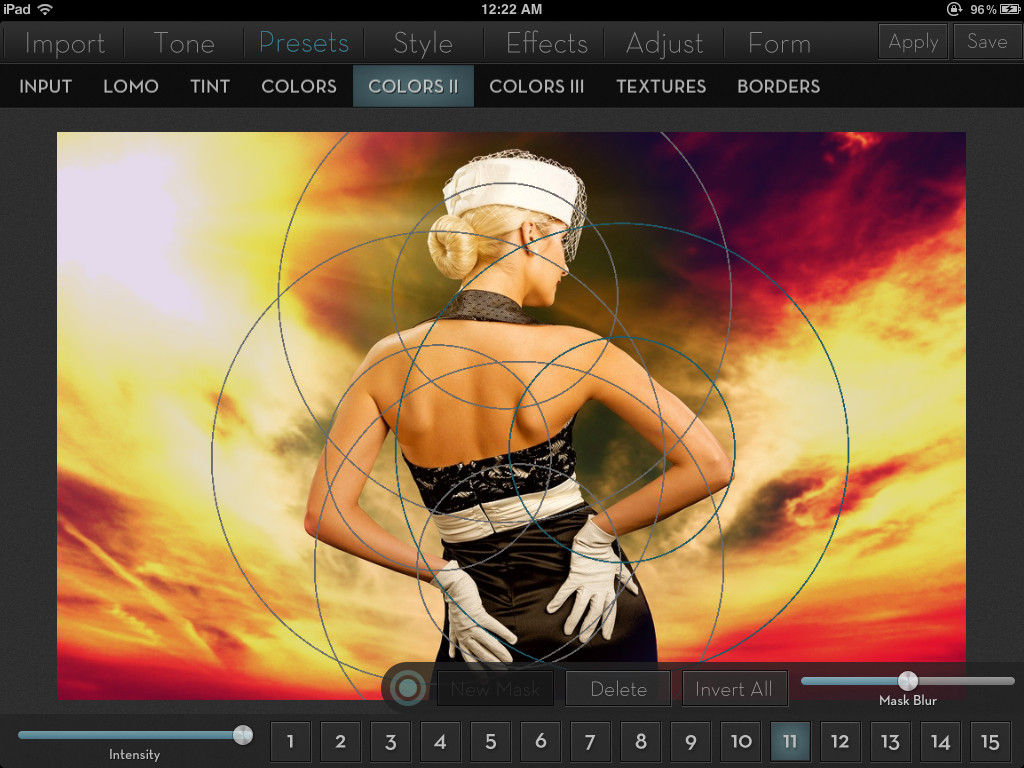Tap the circular mask toggle icon
Screen dimensions: 1024x768
pos(408,688)
